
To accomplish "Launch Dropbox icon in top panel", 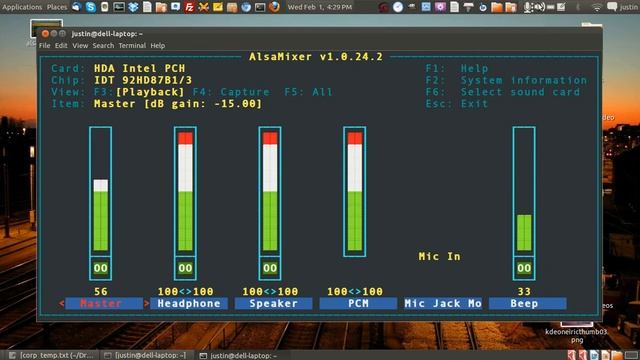I will point(133,7).
